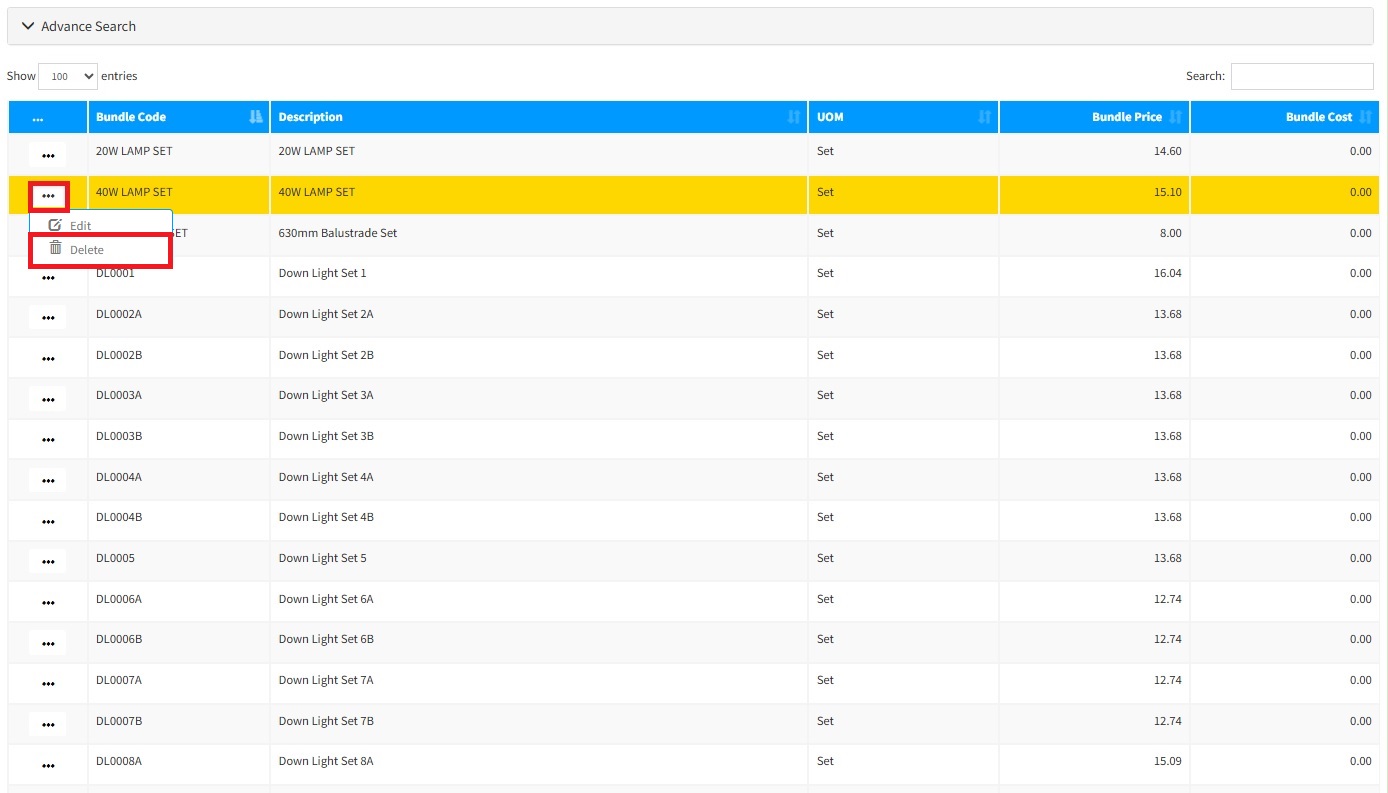Choose Delete from the context menu
Image resolution: width=1388 pixels, height=793 pixels.
pos(87,250)
